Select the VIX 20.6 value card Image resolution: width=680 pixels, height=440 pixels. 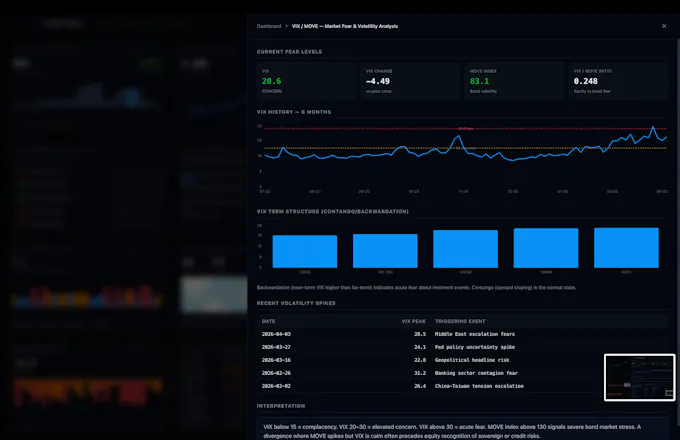coord(306,81)
